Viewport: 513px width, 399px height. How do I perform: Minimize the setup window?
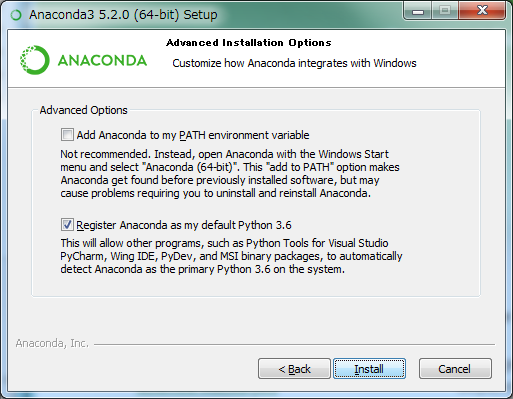418,11
